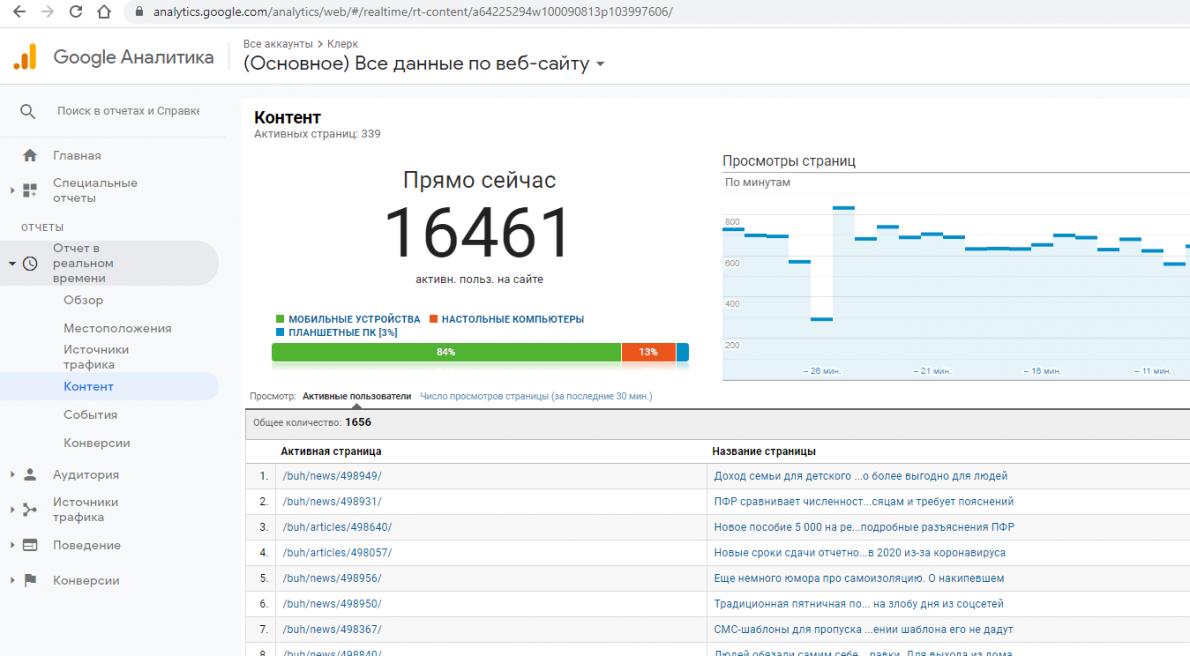Screen dimensions: 1190x656
Task: Open real-time 'Конверсии' under События
Action: pos(96,443)
